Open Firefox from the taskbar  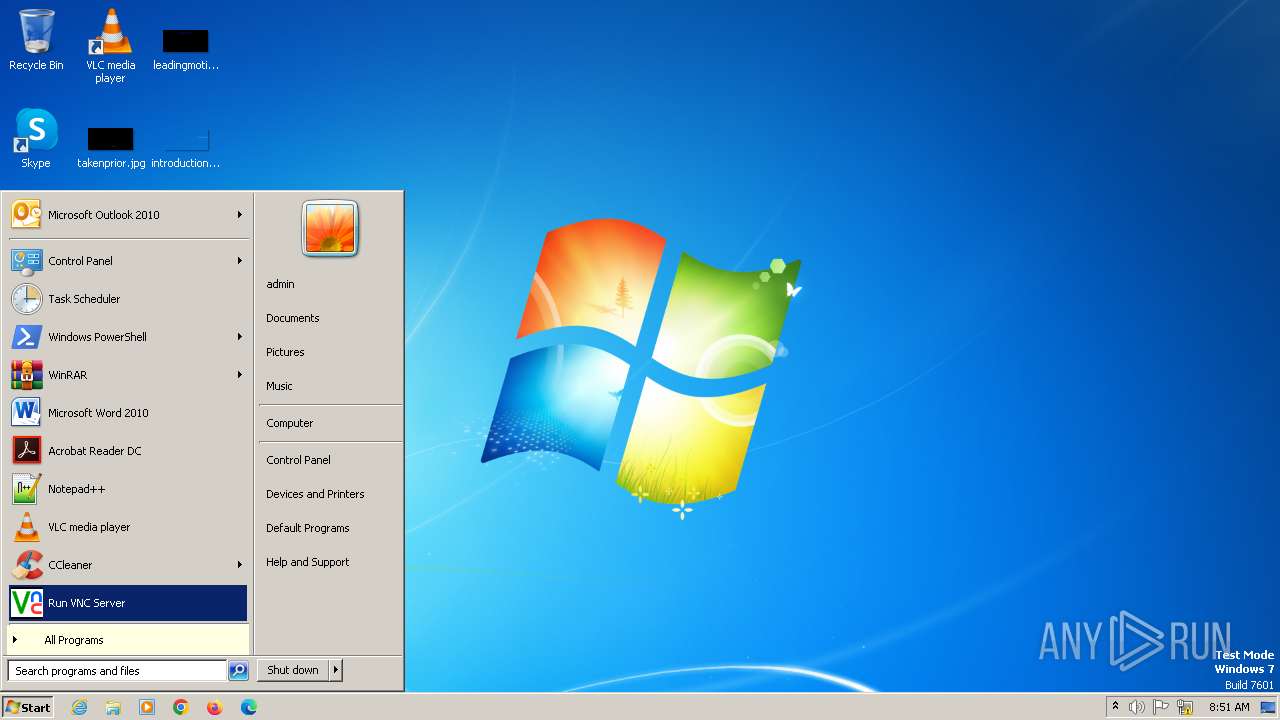click(215, 707)
